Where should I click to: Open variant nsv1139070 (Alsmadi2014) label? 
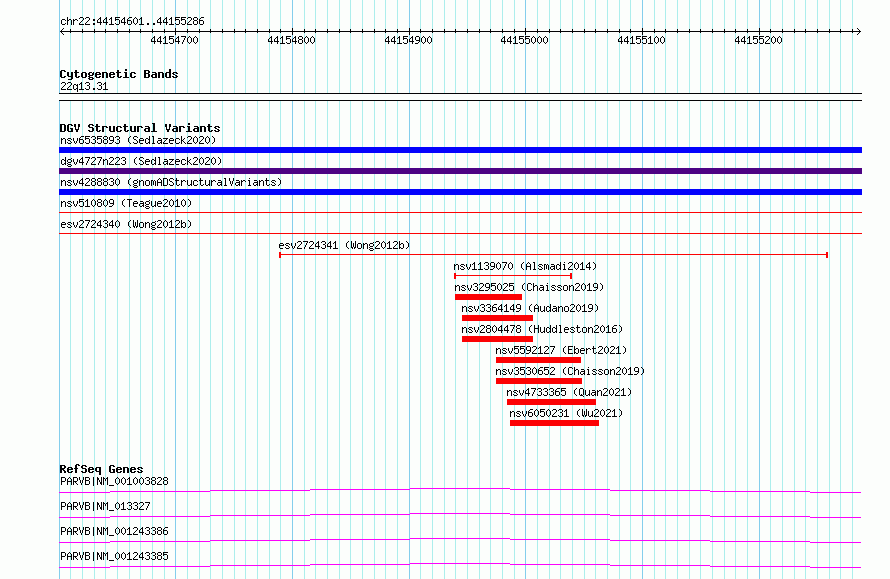tap(525, 266)
